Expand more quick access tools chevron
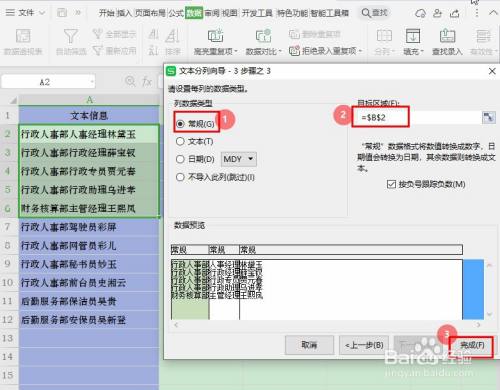 [x=78, y=13]
